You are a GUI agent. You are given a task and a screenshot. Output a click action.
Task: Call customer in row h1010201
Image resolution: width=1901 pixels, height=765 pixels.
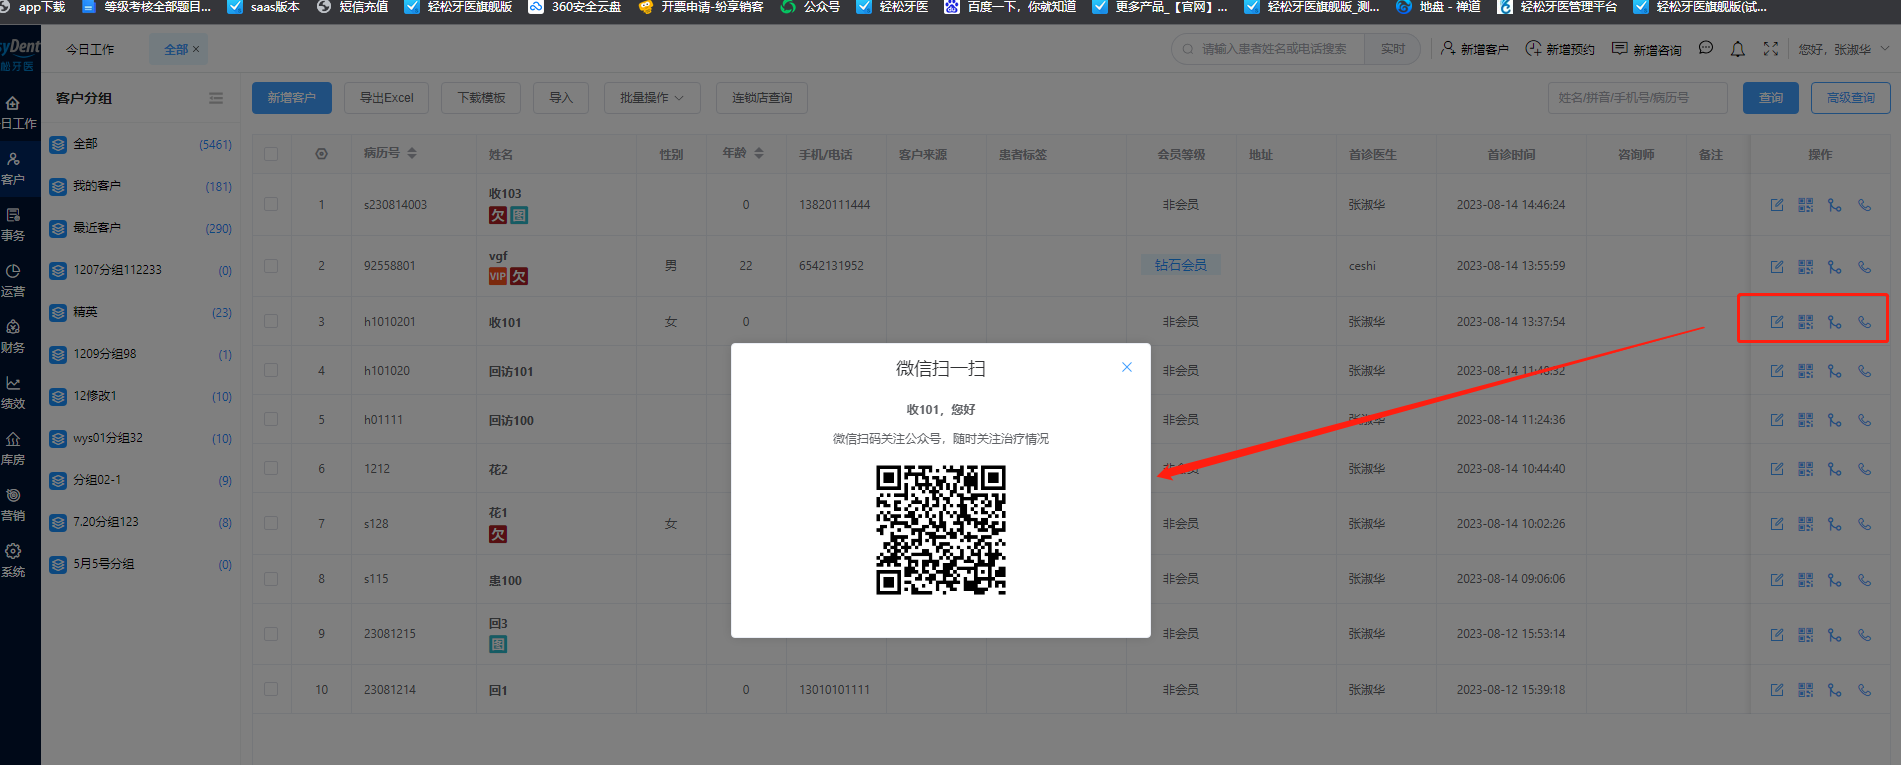pyautogui.click(x=1864, y=322)
